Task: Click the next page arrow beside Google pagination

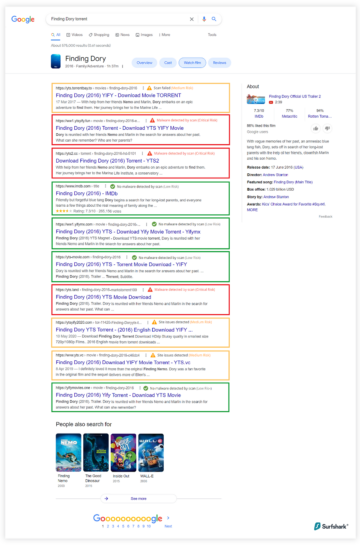Action: pyautogui.click(x=168, y=518)
